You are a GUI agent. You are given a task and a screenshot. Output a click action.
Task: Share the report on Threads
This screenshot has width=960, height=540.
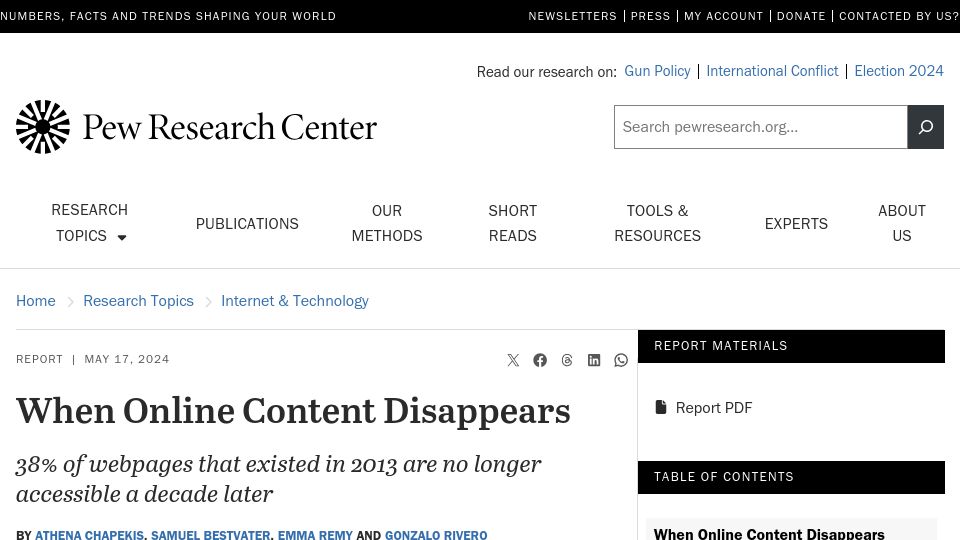(567, 360)
